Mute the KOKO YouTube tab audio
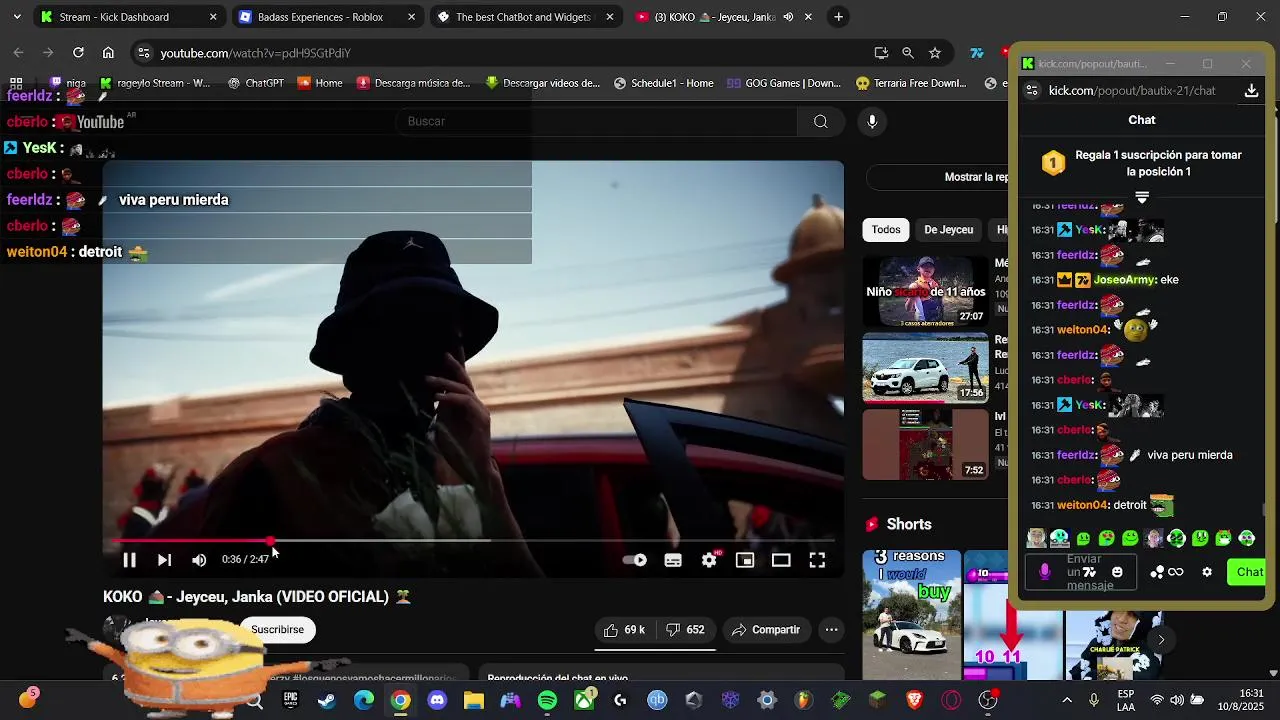Image resolution: width=1280 pixels, height=720 pixels. [x=788, y=17]
